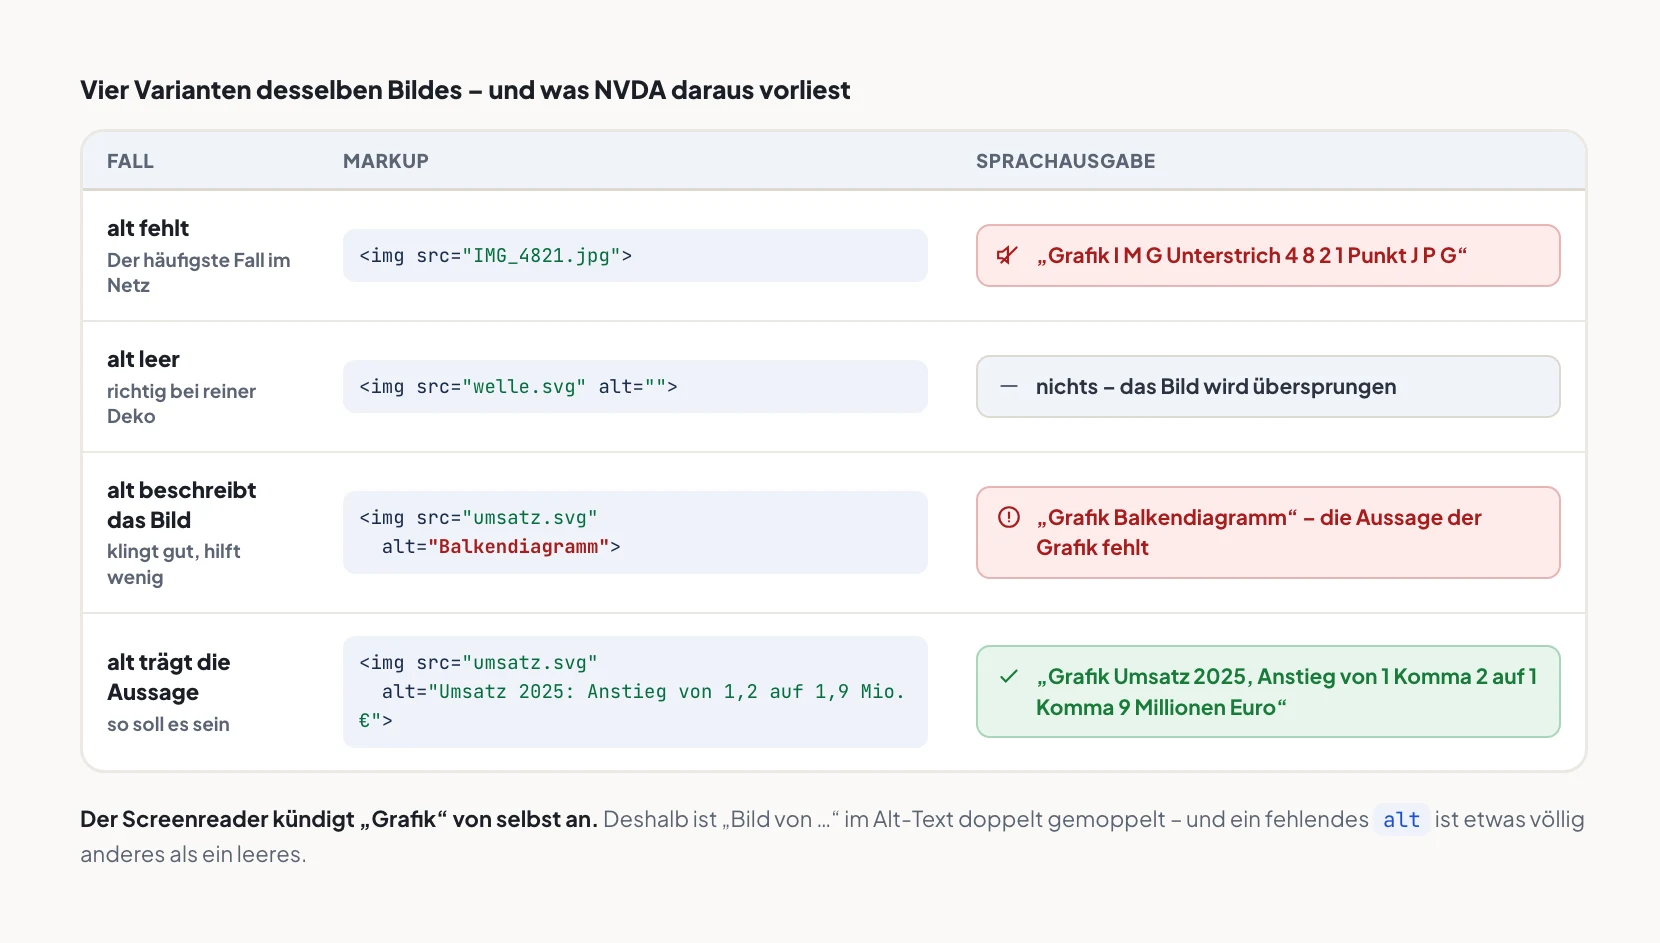1660x943 pixels.
Task: Click the green checkmark icon
Action: (x=1009, y=677)
